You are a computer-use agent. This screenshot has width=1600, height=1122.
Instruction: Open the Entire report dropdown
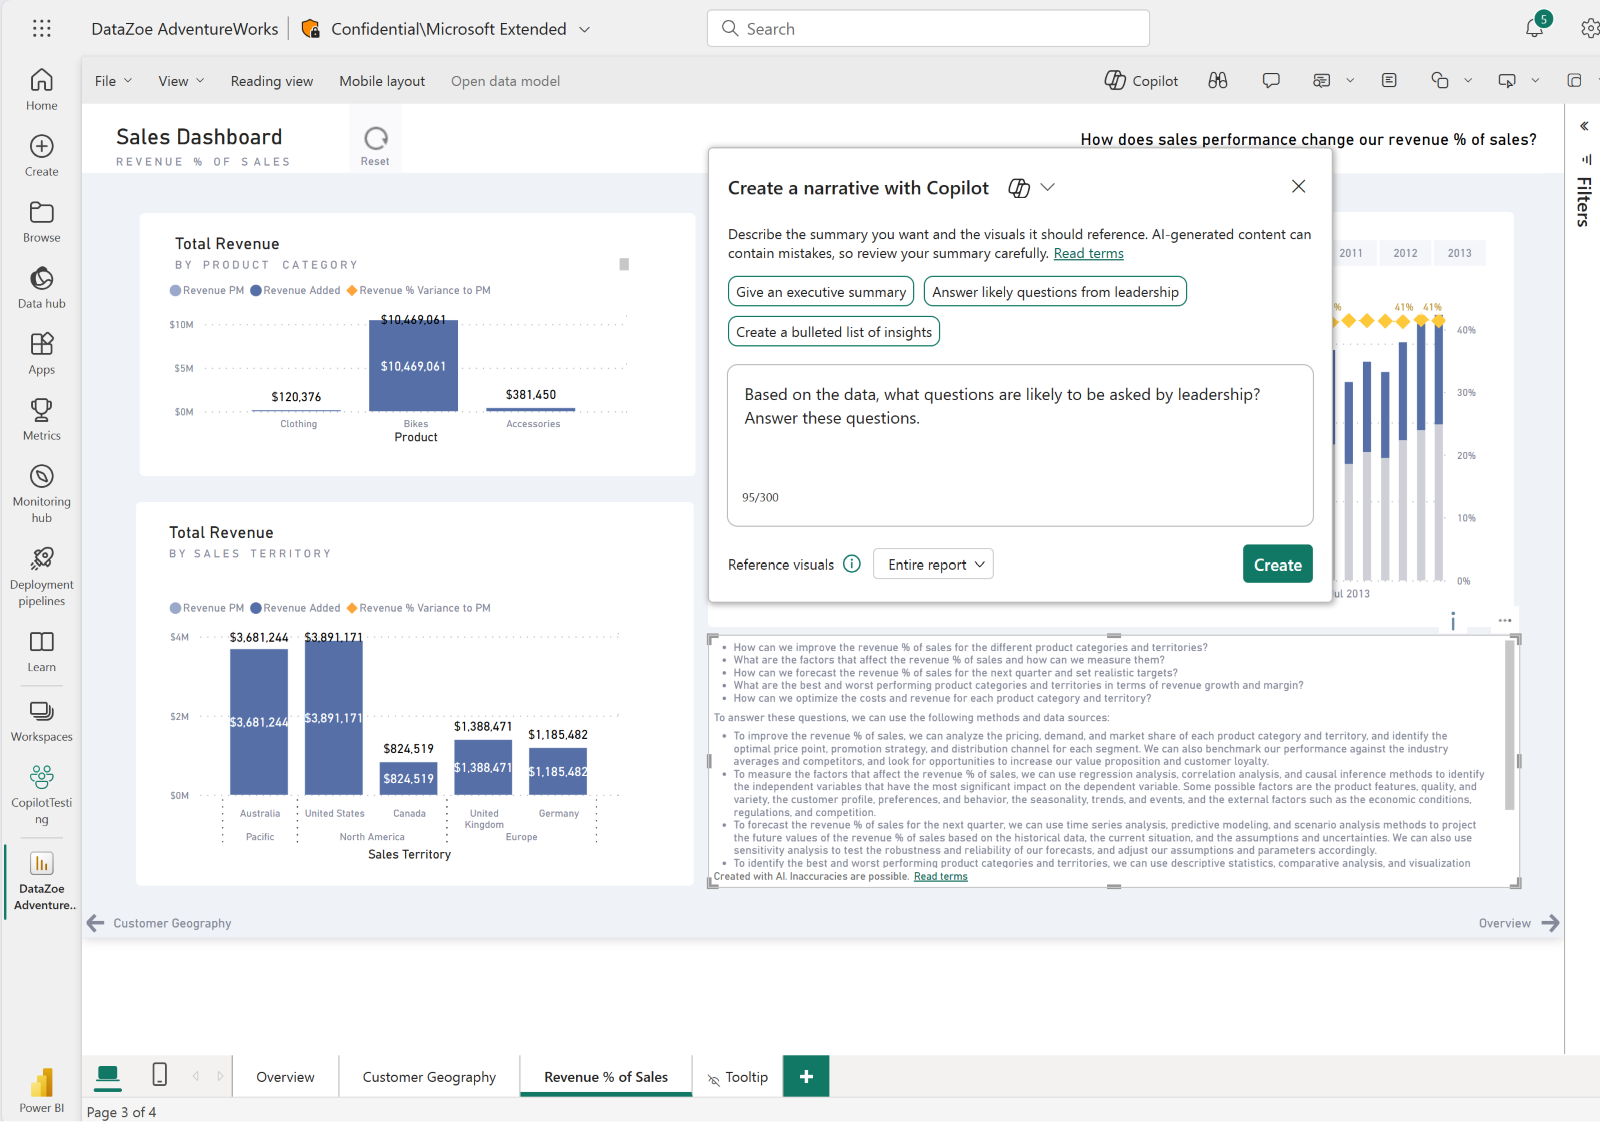(x=933, y=564)
